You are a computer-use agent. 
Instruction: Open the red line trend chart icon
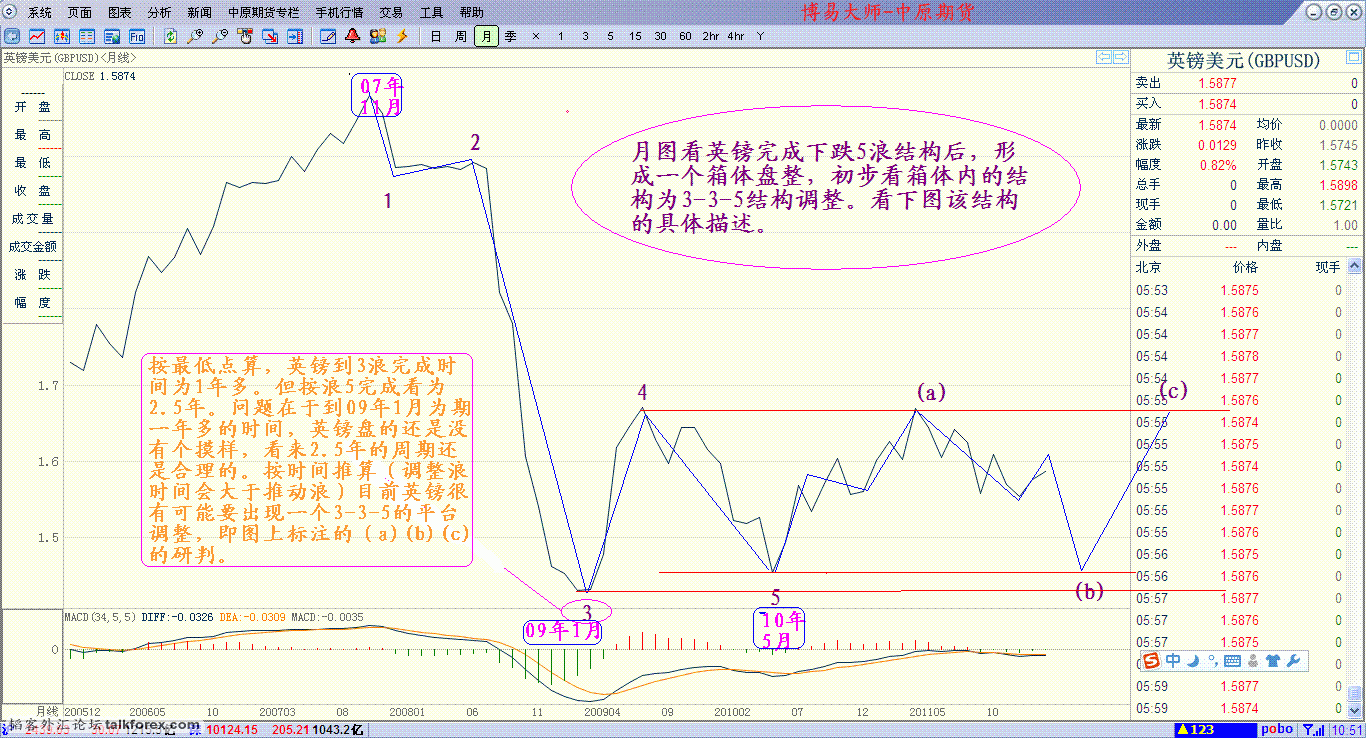[37, 36]
